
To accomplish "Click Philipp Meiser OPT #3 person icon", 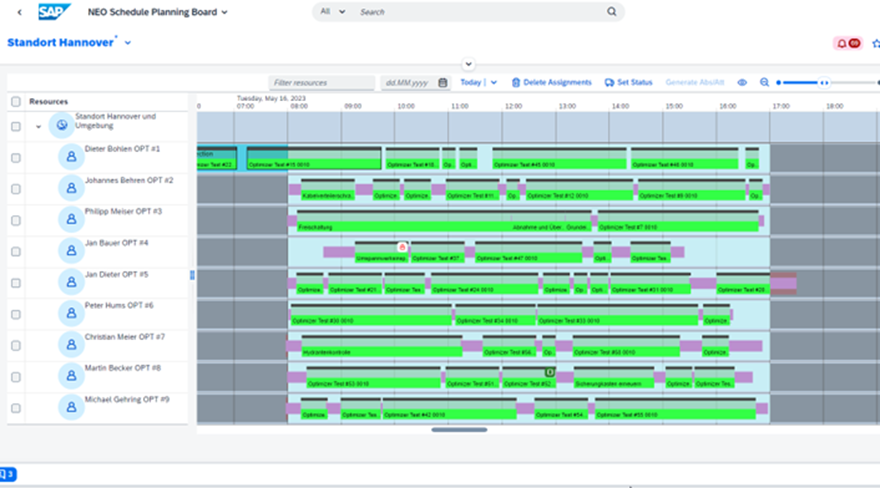I will tap(71, 219).
